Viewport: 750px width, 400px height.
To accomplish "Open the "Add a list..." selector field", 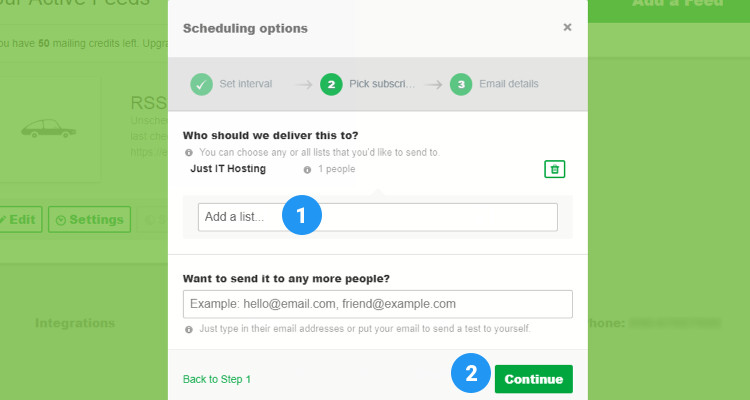I will click(377, 217).
